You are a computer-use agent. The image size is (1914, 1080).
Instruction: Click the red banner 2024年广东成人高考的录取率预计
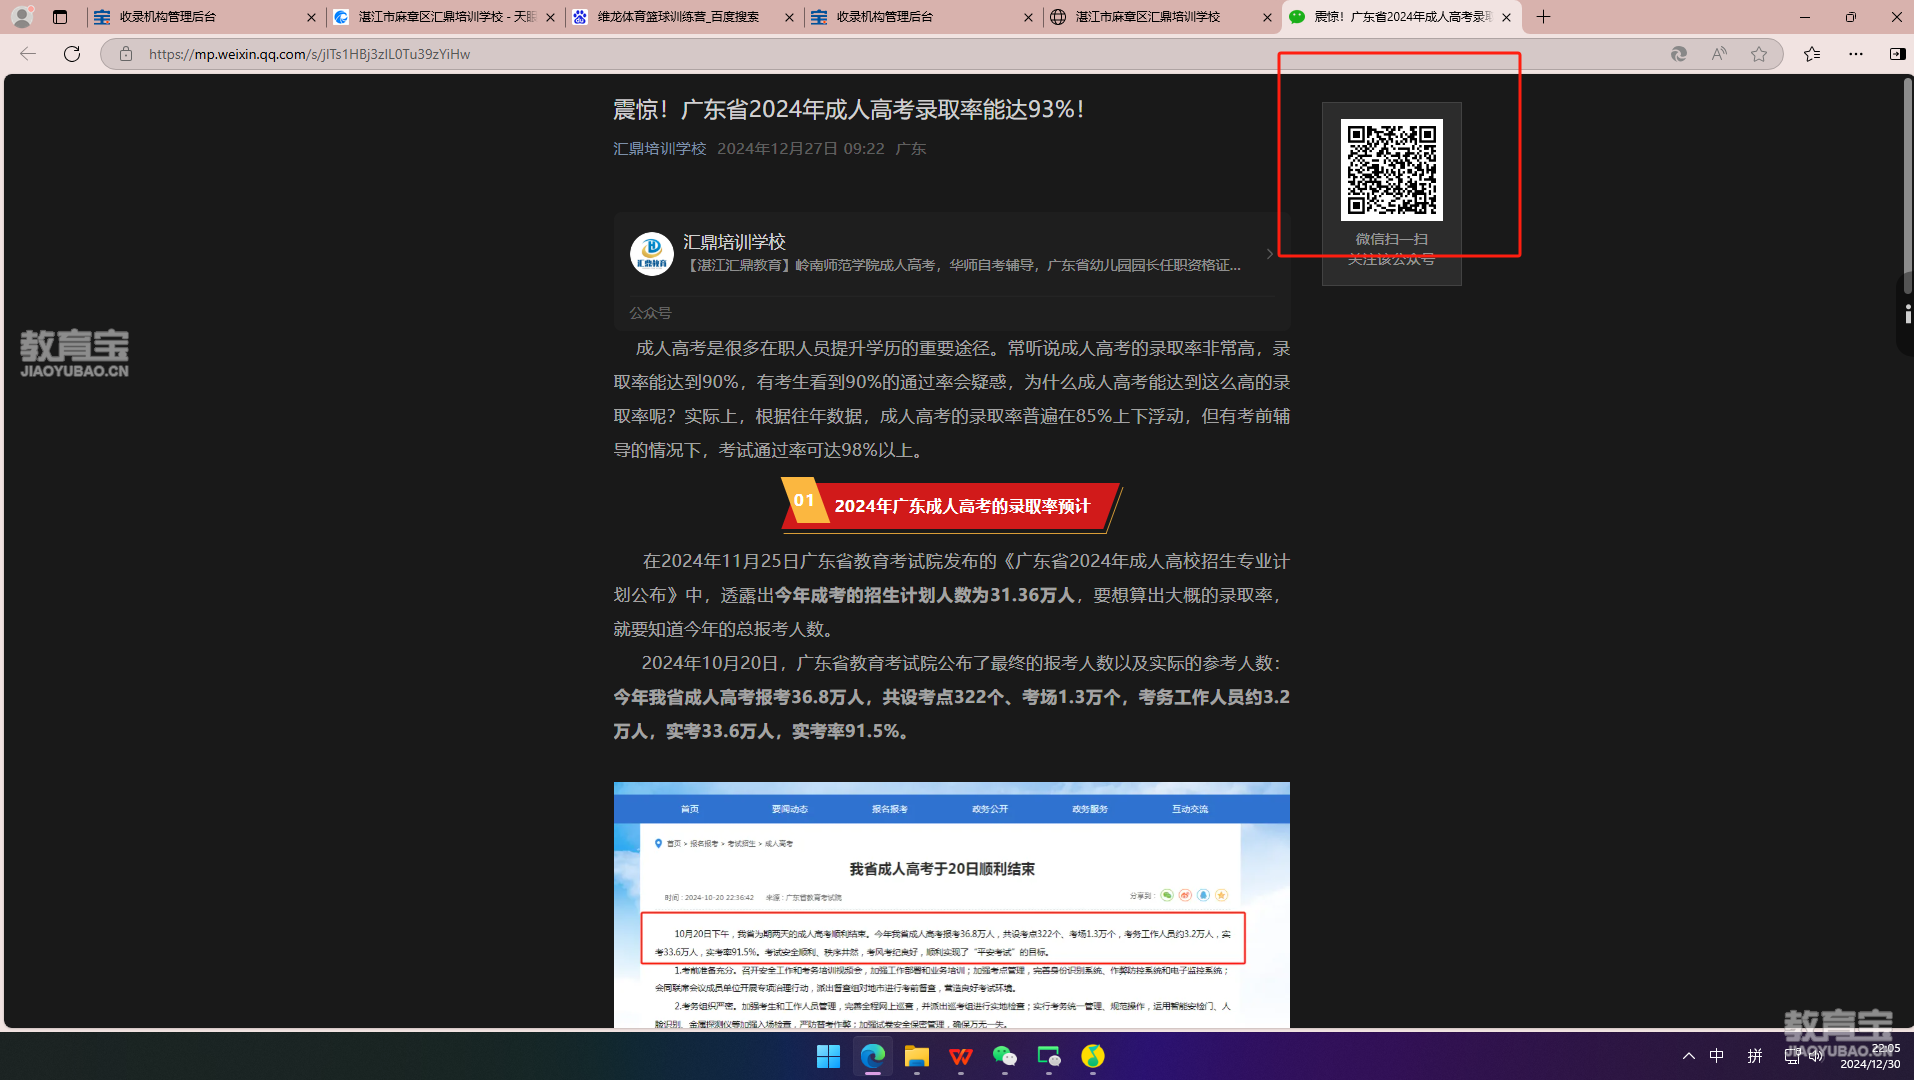pos(951,506)
